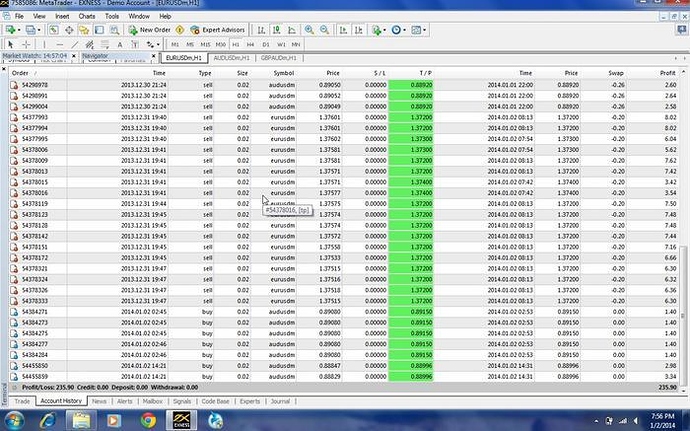Select the Cursor arrow tool

pos(11,44)
